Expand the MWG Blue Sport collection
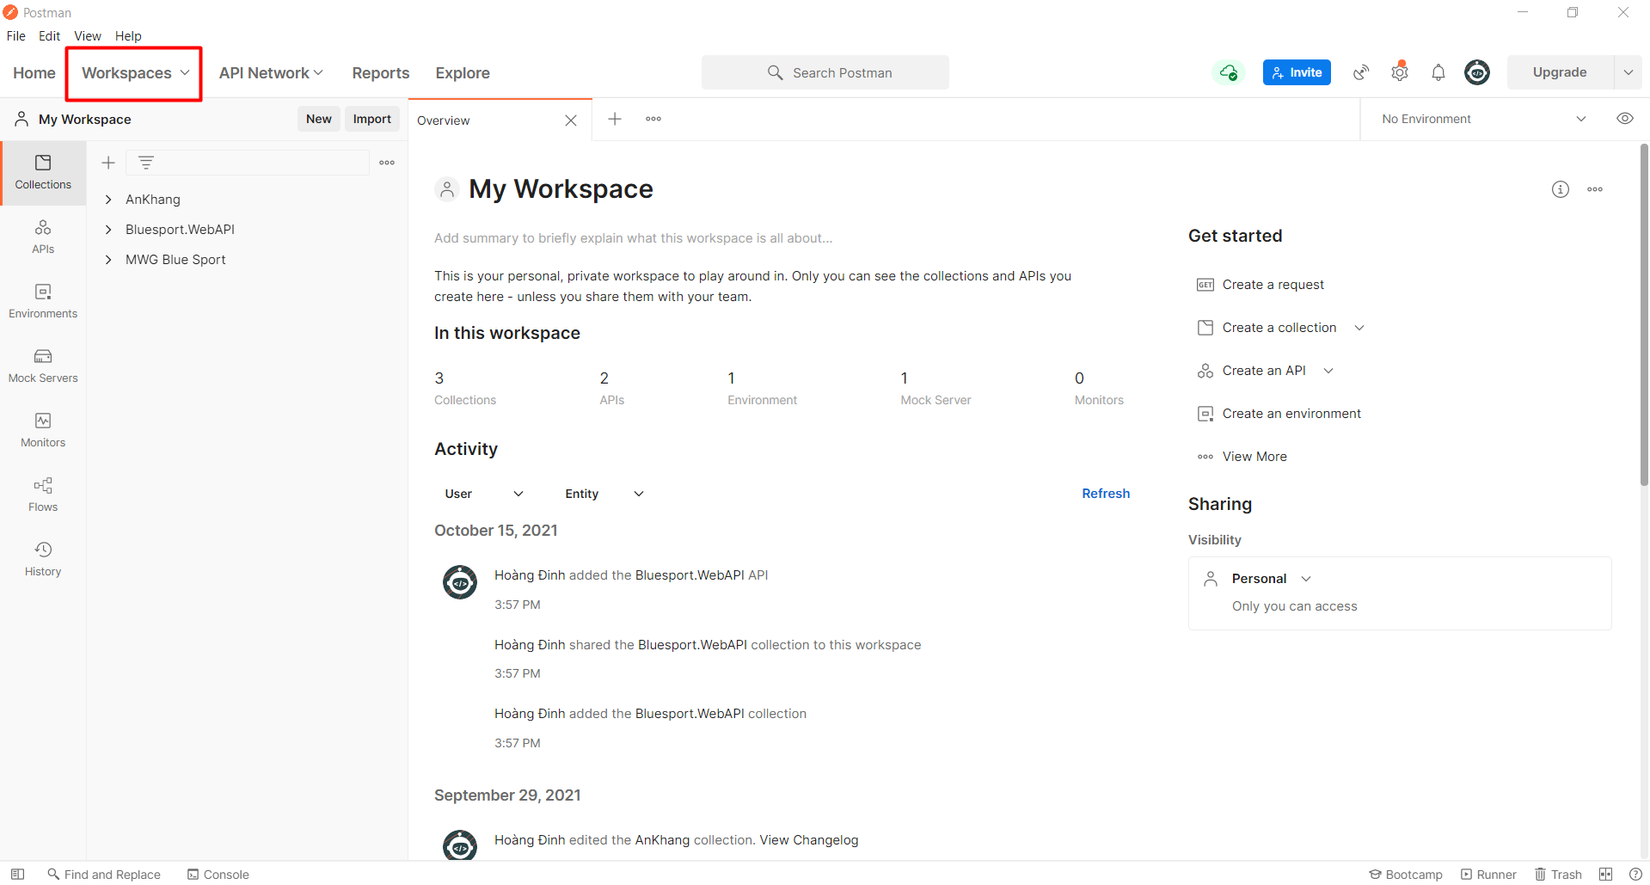1650x885 pixels. (x=109, y=259)
